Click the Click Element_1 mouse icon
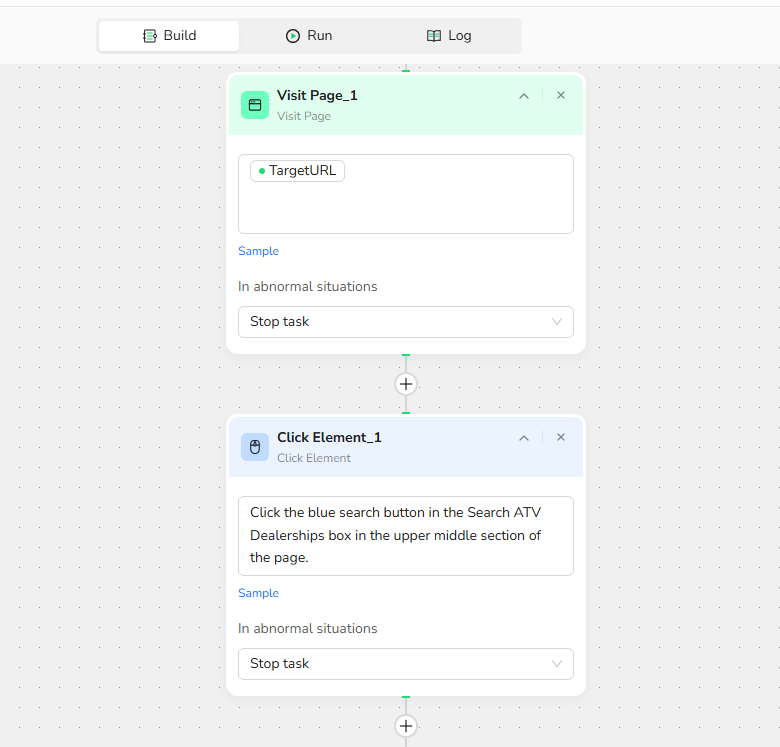Viewport: 780px width, 747px height. pos(255,447)
